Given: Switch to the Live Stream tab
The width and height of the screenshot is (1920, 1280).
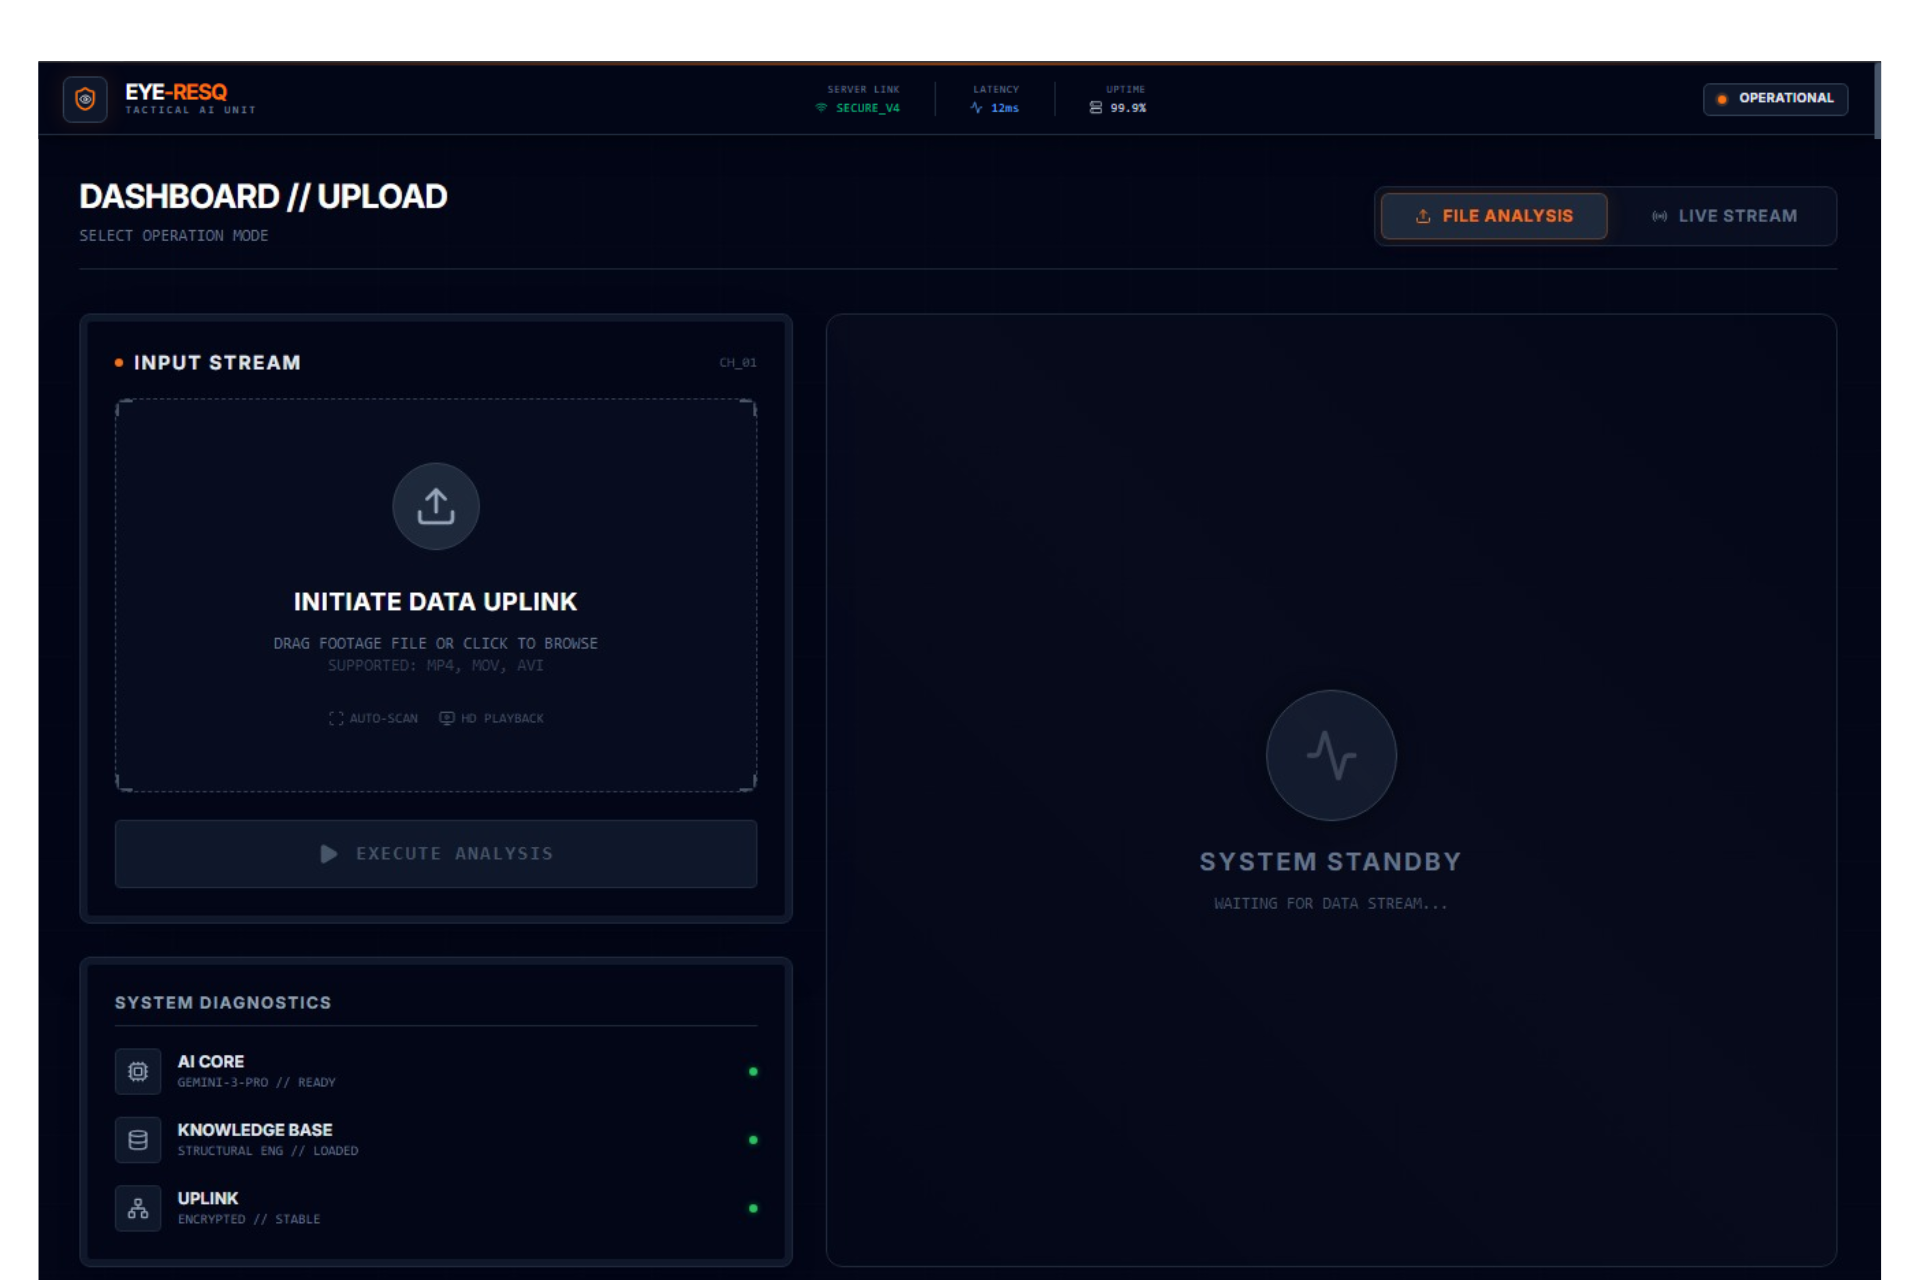Looking at the screenshot, I should tap(1724, 216).
